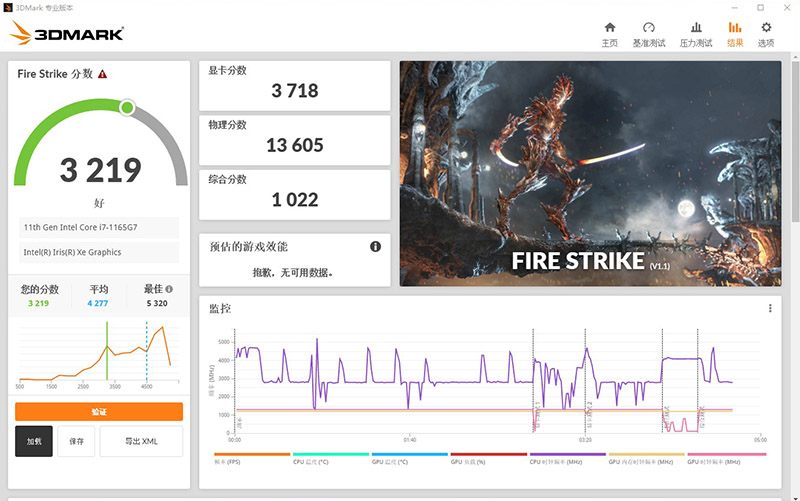Click info icon in 预估的游戏效能 panel
The height and width of the screenshot is (501, 800).
coord(376,246)
